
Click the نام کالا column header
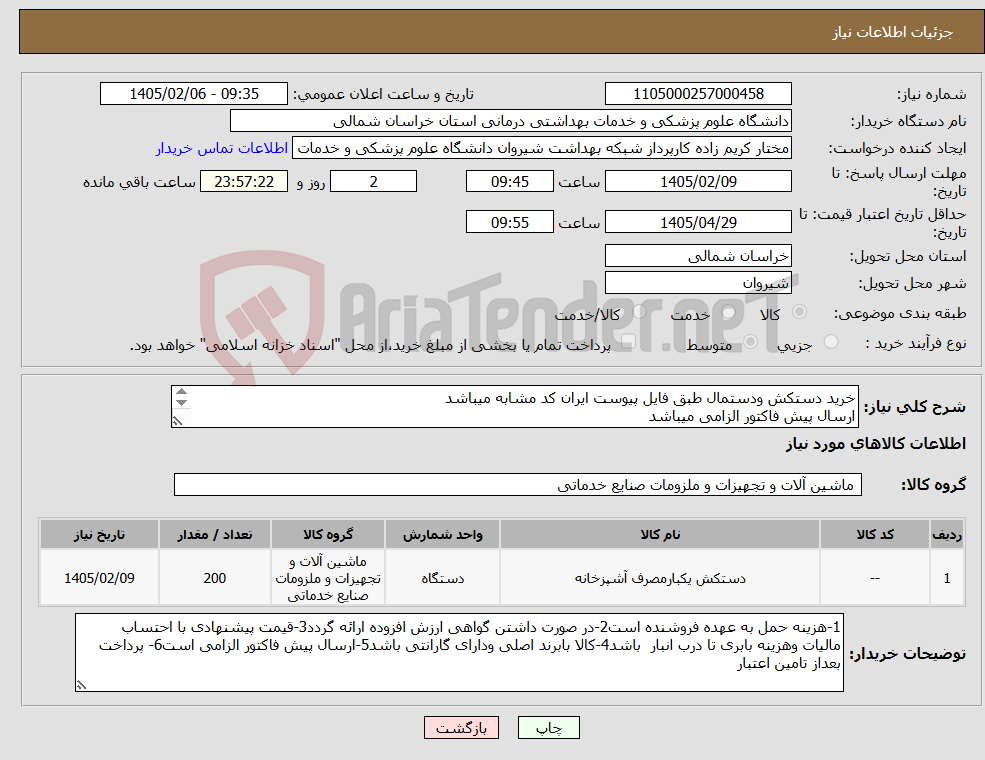pyautogui.click(x=660, y=535)
